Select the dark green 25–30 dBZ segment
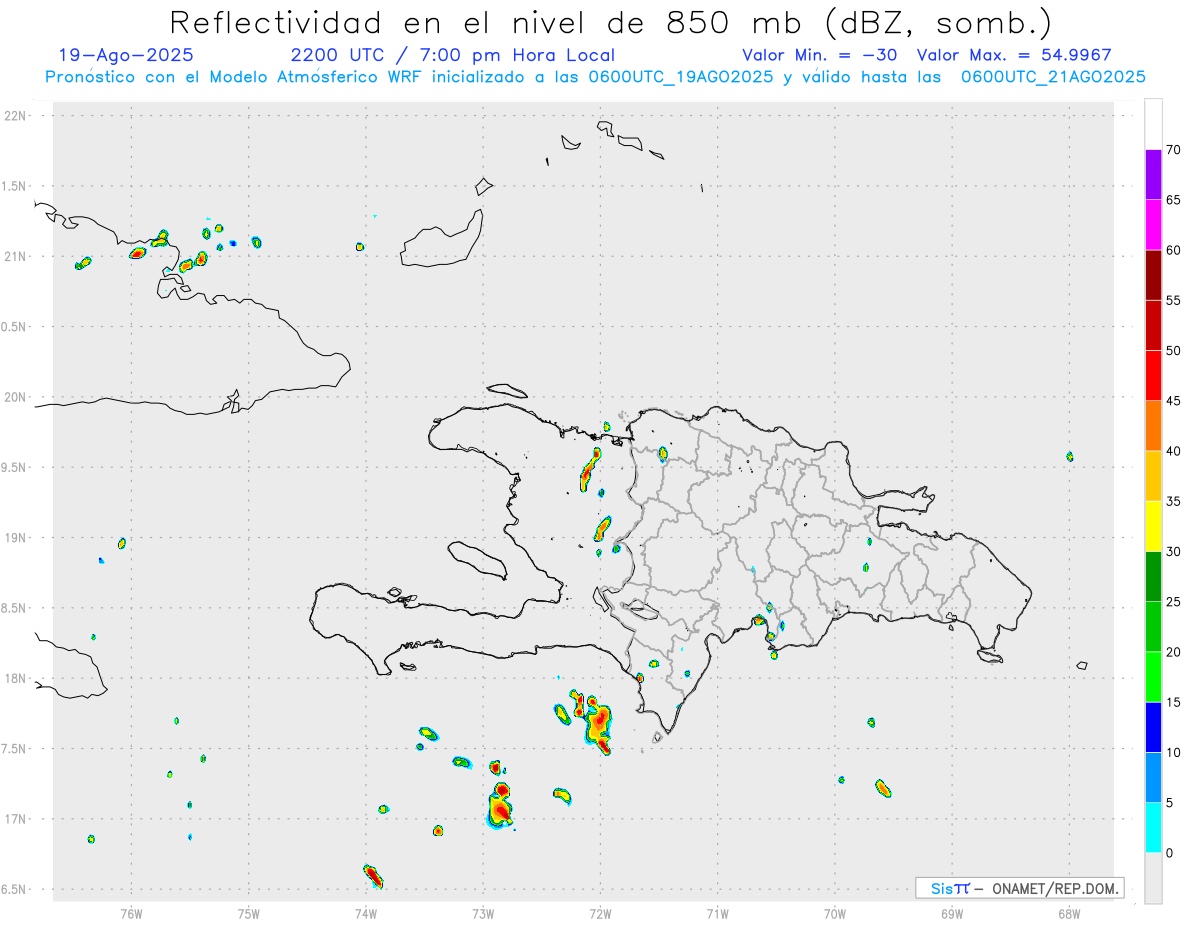The height and width of the screenshot is (927, 1200). [1153, 577]
